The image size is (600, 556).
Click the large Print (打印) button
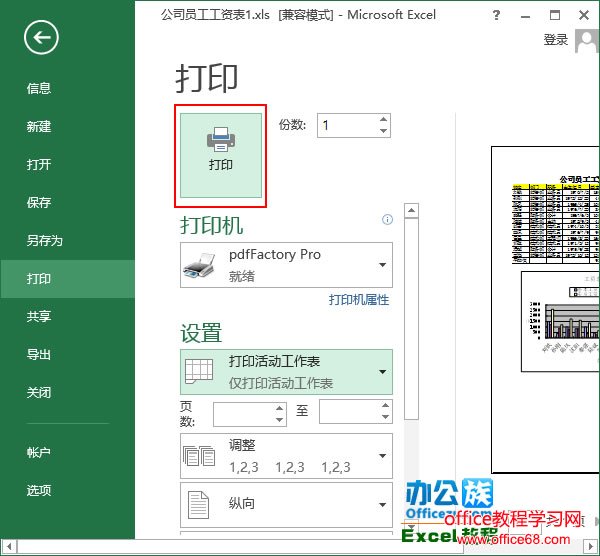click(220, 154)
